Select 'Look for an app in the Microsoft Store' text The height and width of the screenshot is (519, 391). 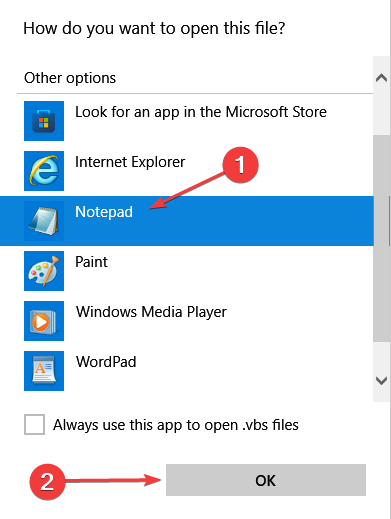tap(201, 112)
